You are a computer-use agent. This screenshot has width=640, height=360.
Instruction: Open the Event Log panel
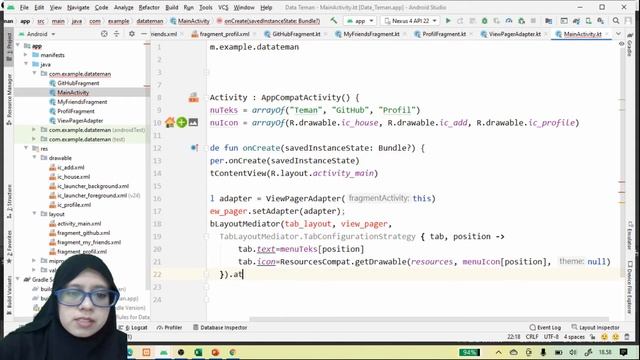(x=545, y=327)
